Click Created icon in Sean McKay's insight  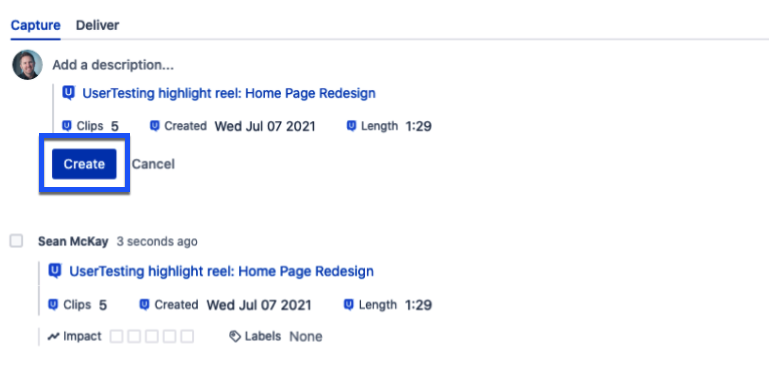144,304
